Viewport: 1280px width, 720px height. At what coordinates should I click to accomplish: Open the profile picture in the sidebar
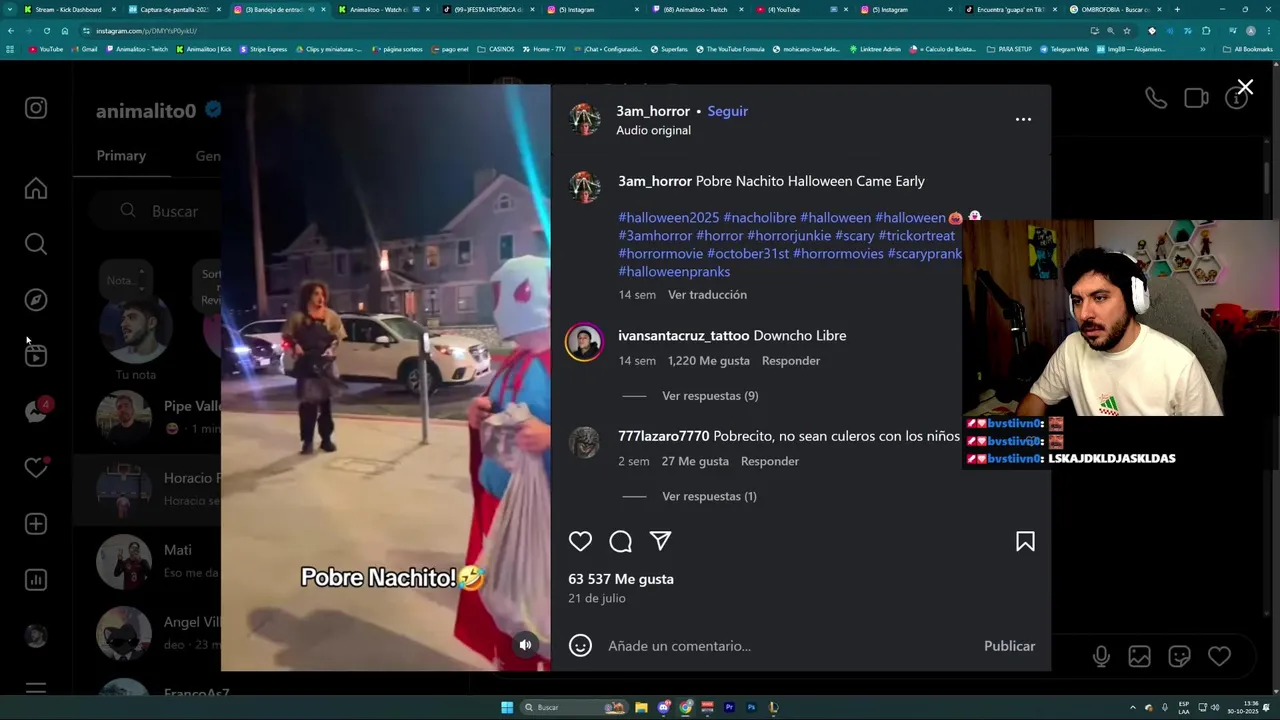click(36, 636)
